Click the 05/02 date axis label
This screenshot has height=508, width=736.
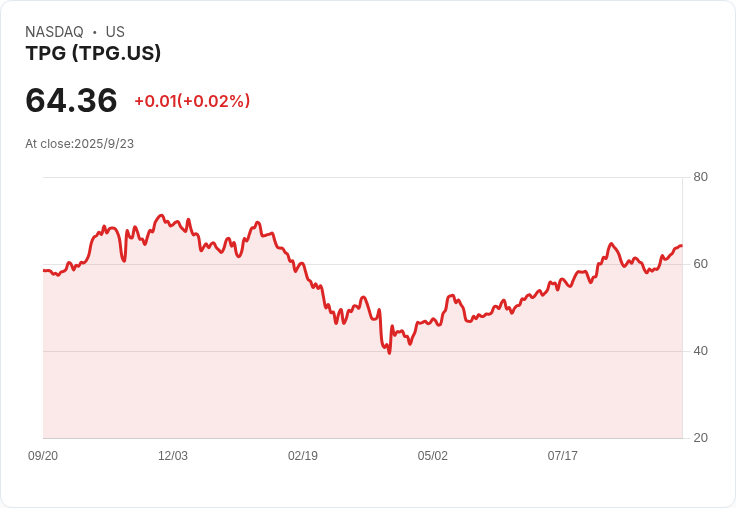click(x=433, y=456)
